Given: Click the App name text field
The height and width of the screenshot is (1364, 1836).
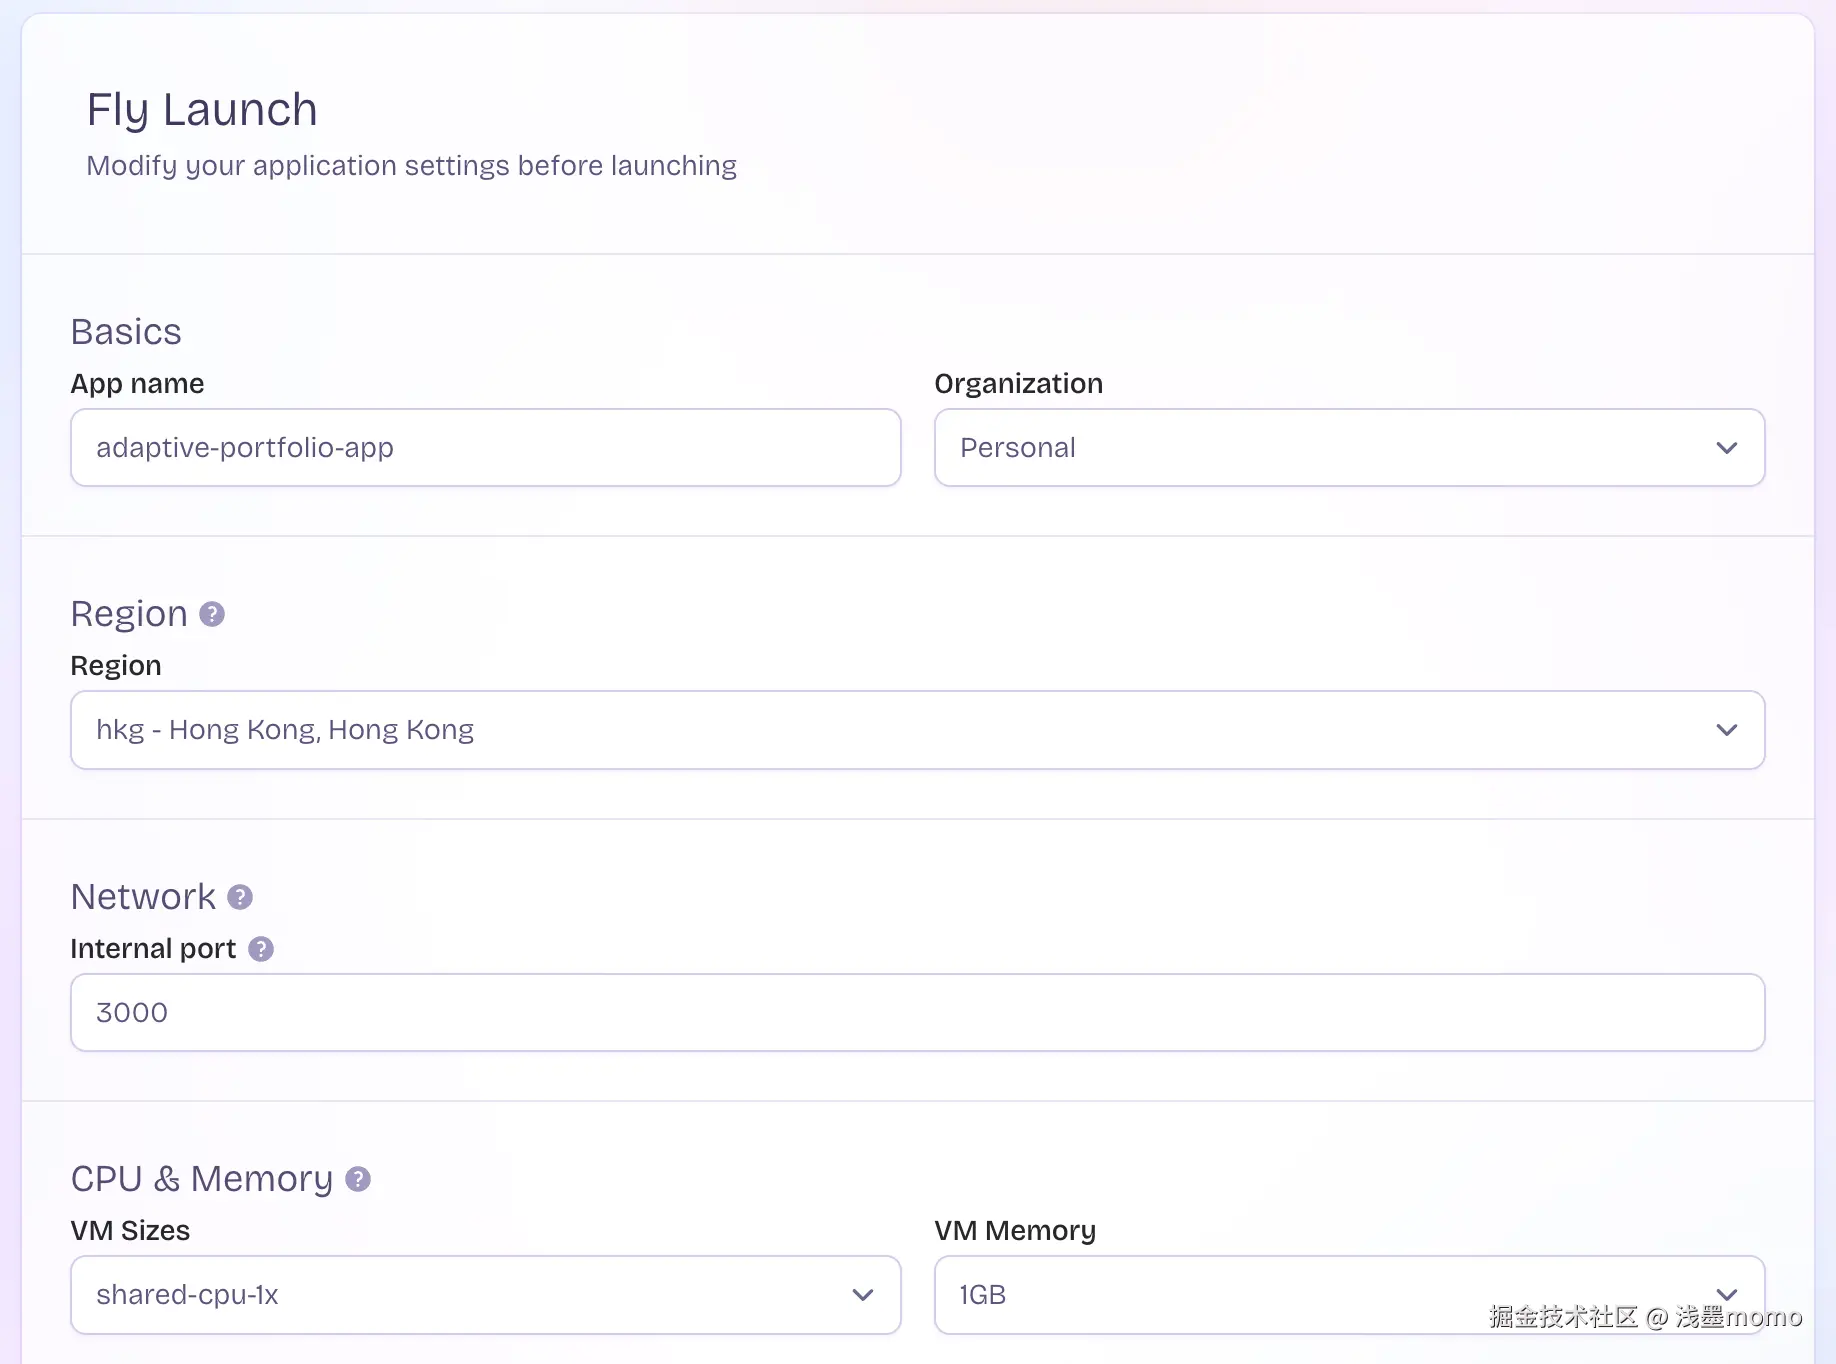Looking at the screenshot, I should coord(485,448).
